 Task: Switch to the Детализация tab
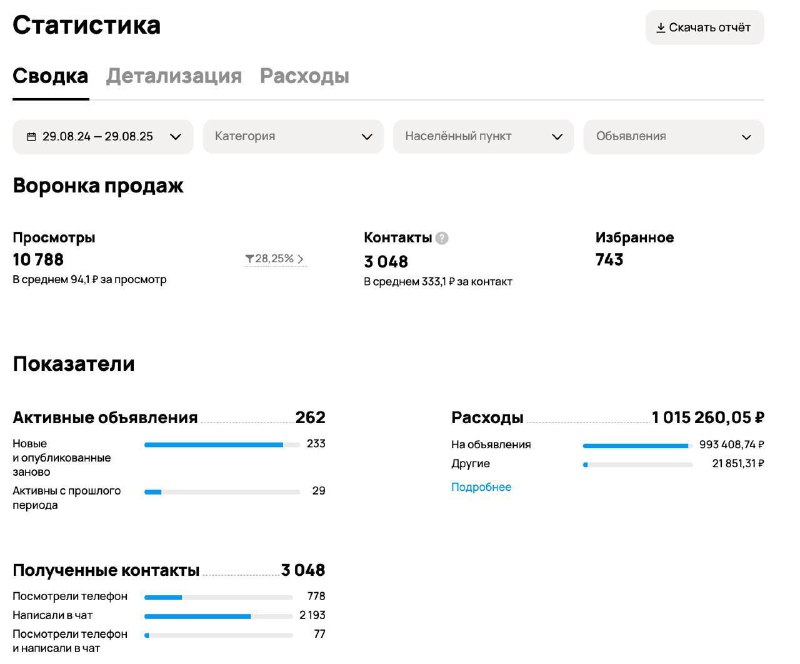click(174, 76)
